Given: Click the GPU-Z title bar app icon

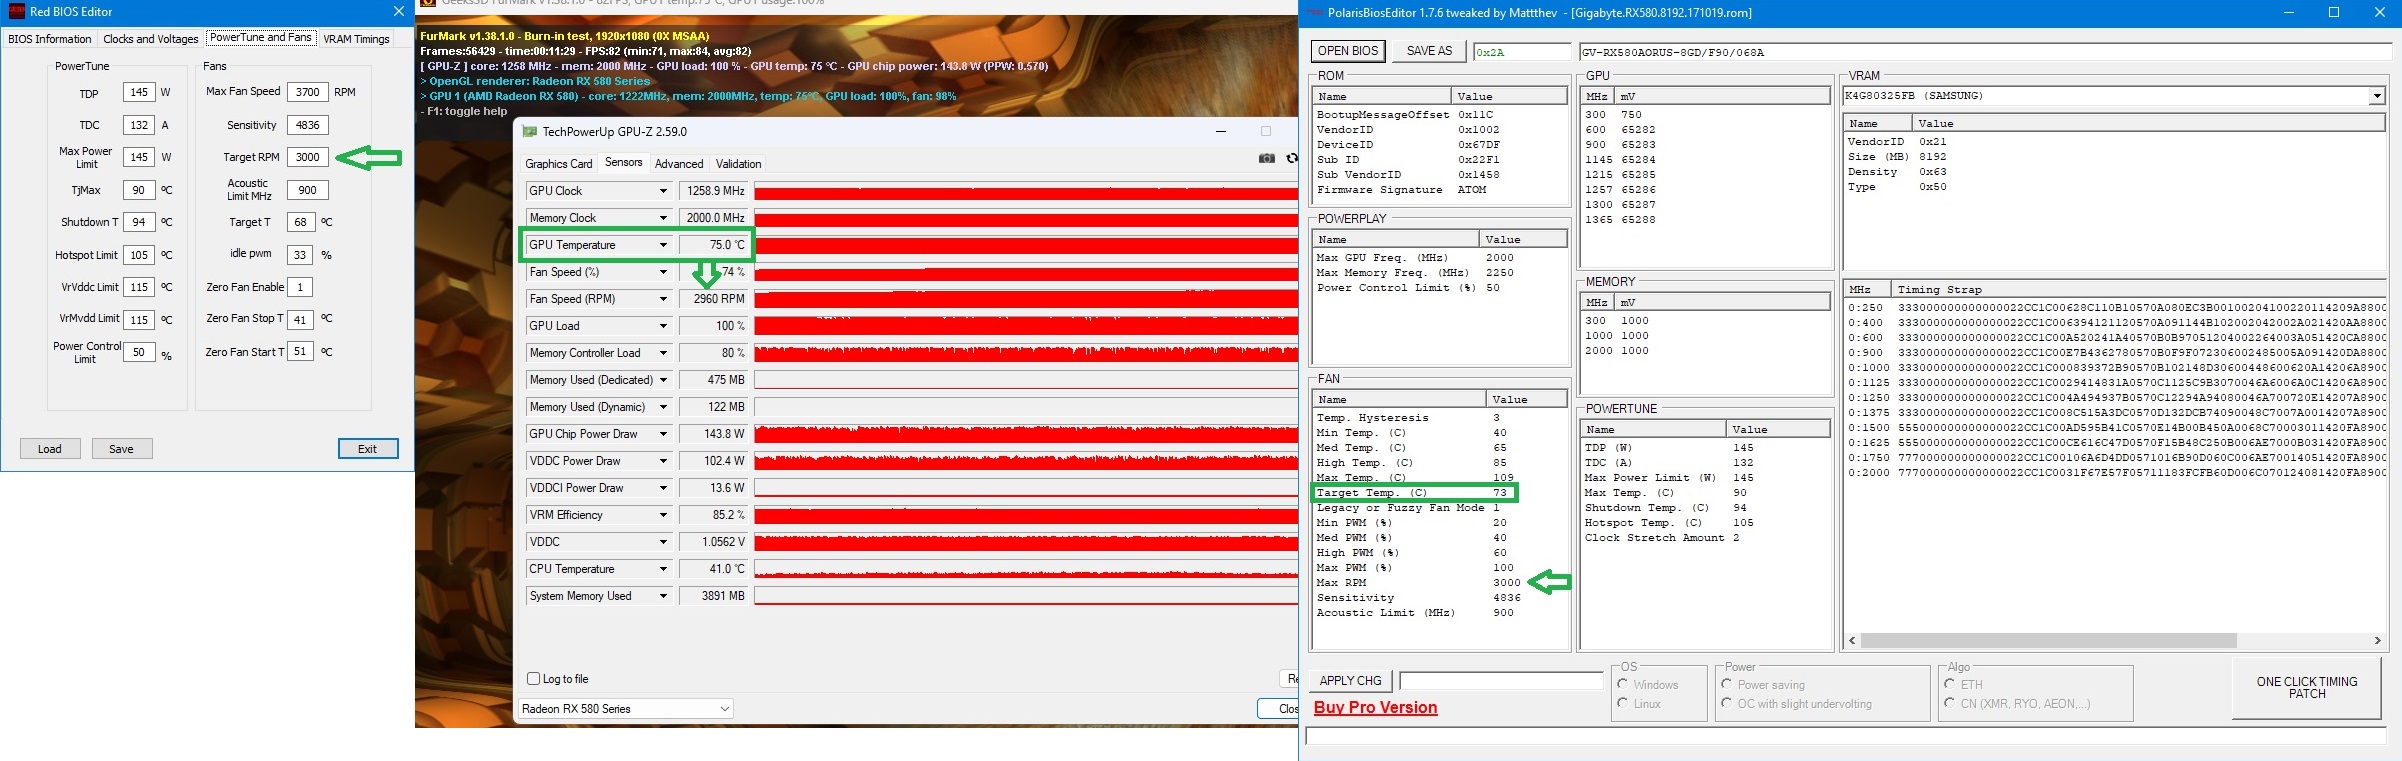Looking at the screenshot, I should tap(530, 132).
